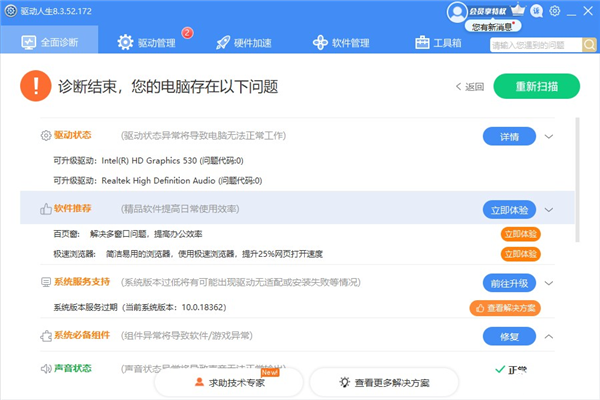
Task: Close the 驱动人生 window
Action: pos(588,11)
